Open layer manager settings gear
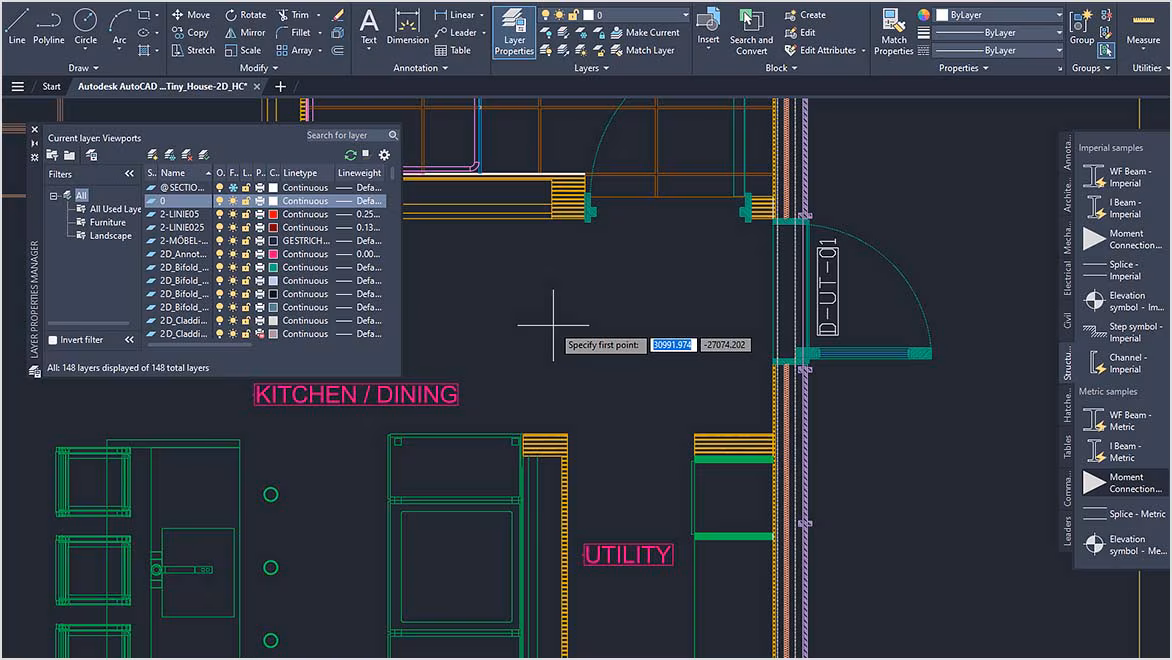1172x660 pixels. [x=384, y=155]
